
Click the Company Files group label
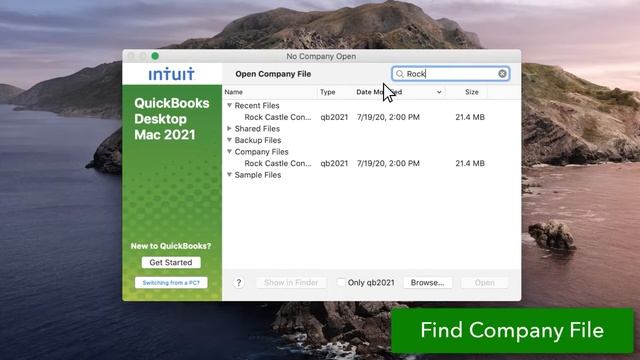click(x=261, y=151)
